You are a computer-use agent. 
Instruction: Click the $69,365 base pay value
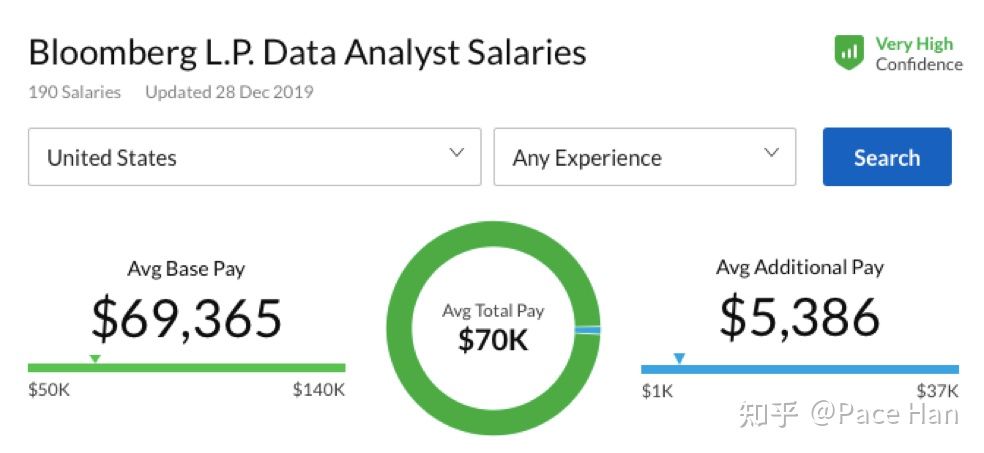point(186,317)
